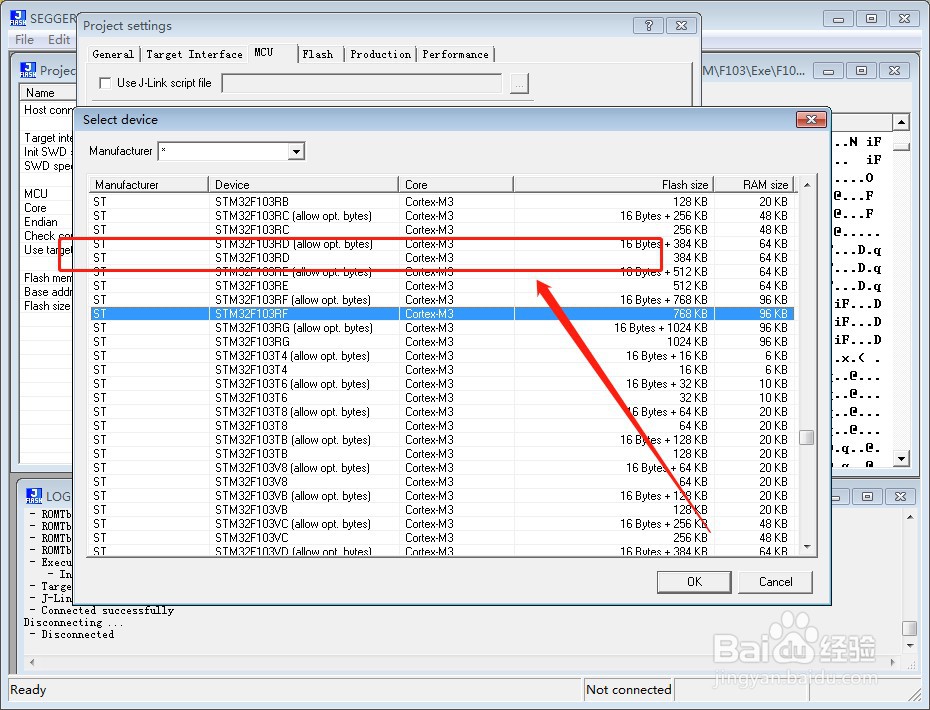
Task: Select STM32F103VB 128 KB row
Action: pos(442,510)
